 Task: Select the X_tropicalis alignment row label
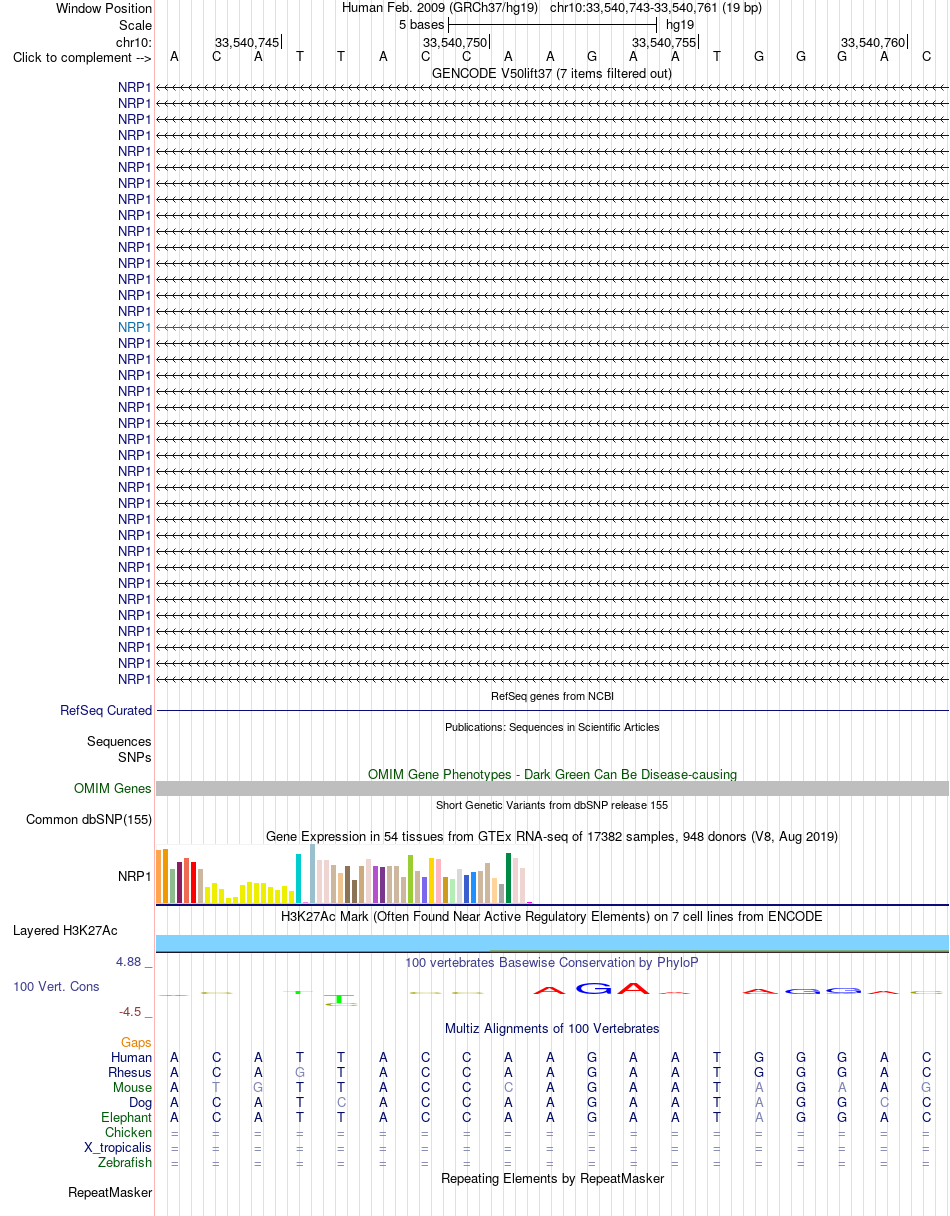[x=118, y=1147]
